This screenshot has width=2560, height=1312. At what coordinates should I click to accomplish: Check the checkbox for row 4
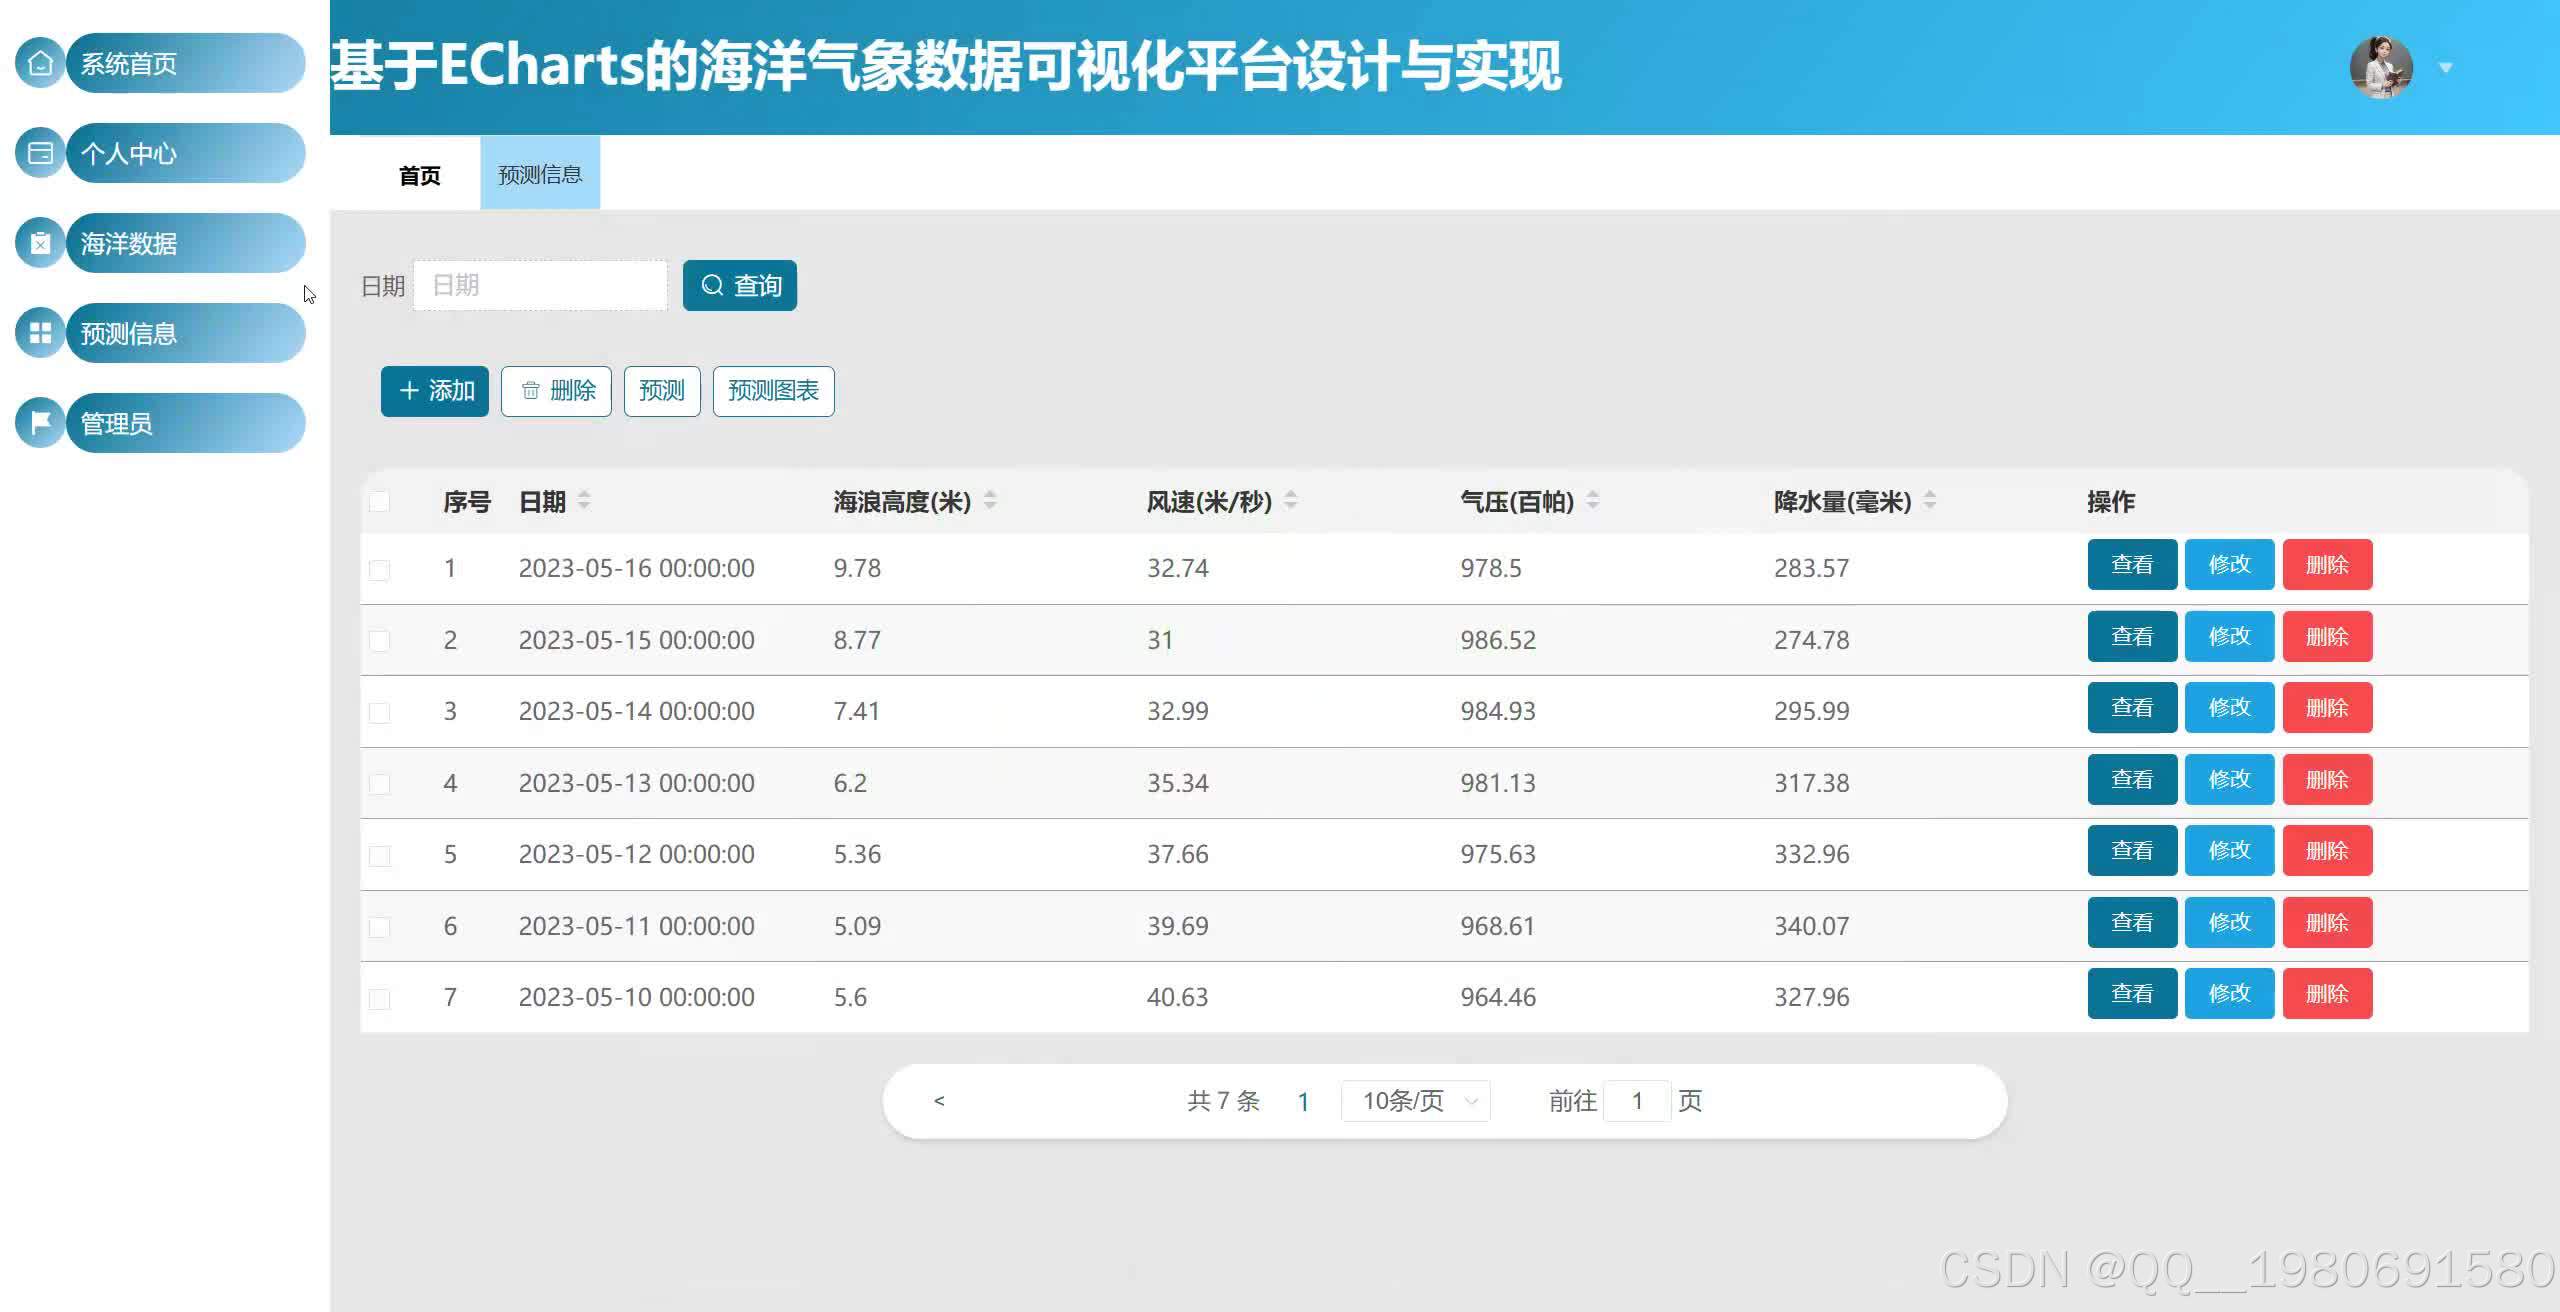tap(379, 784)
